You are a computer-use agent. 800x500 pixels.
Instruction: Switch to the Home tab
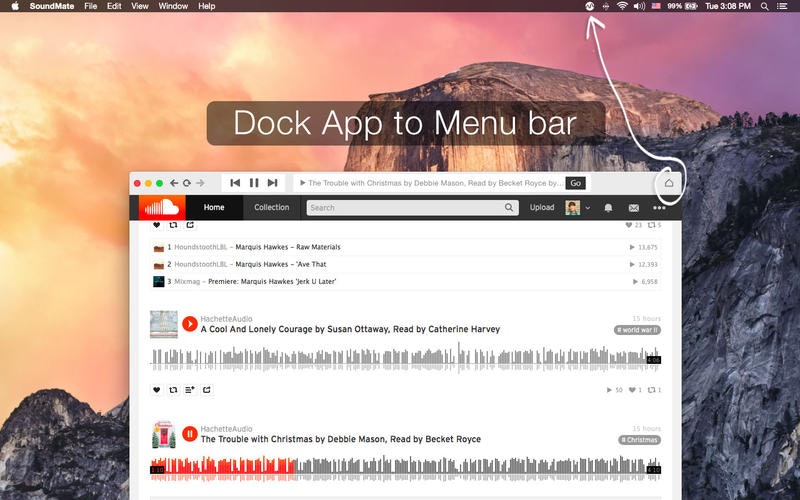pos(214,208)
